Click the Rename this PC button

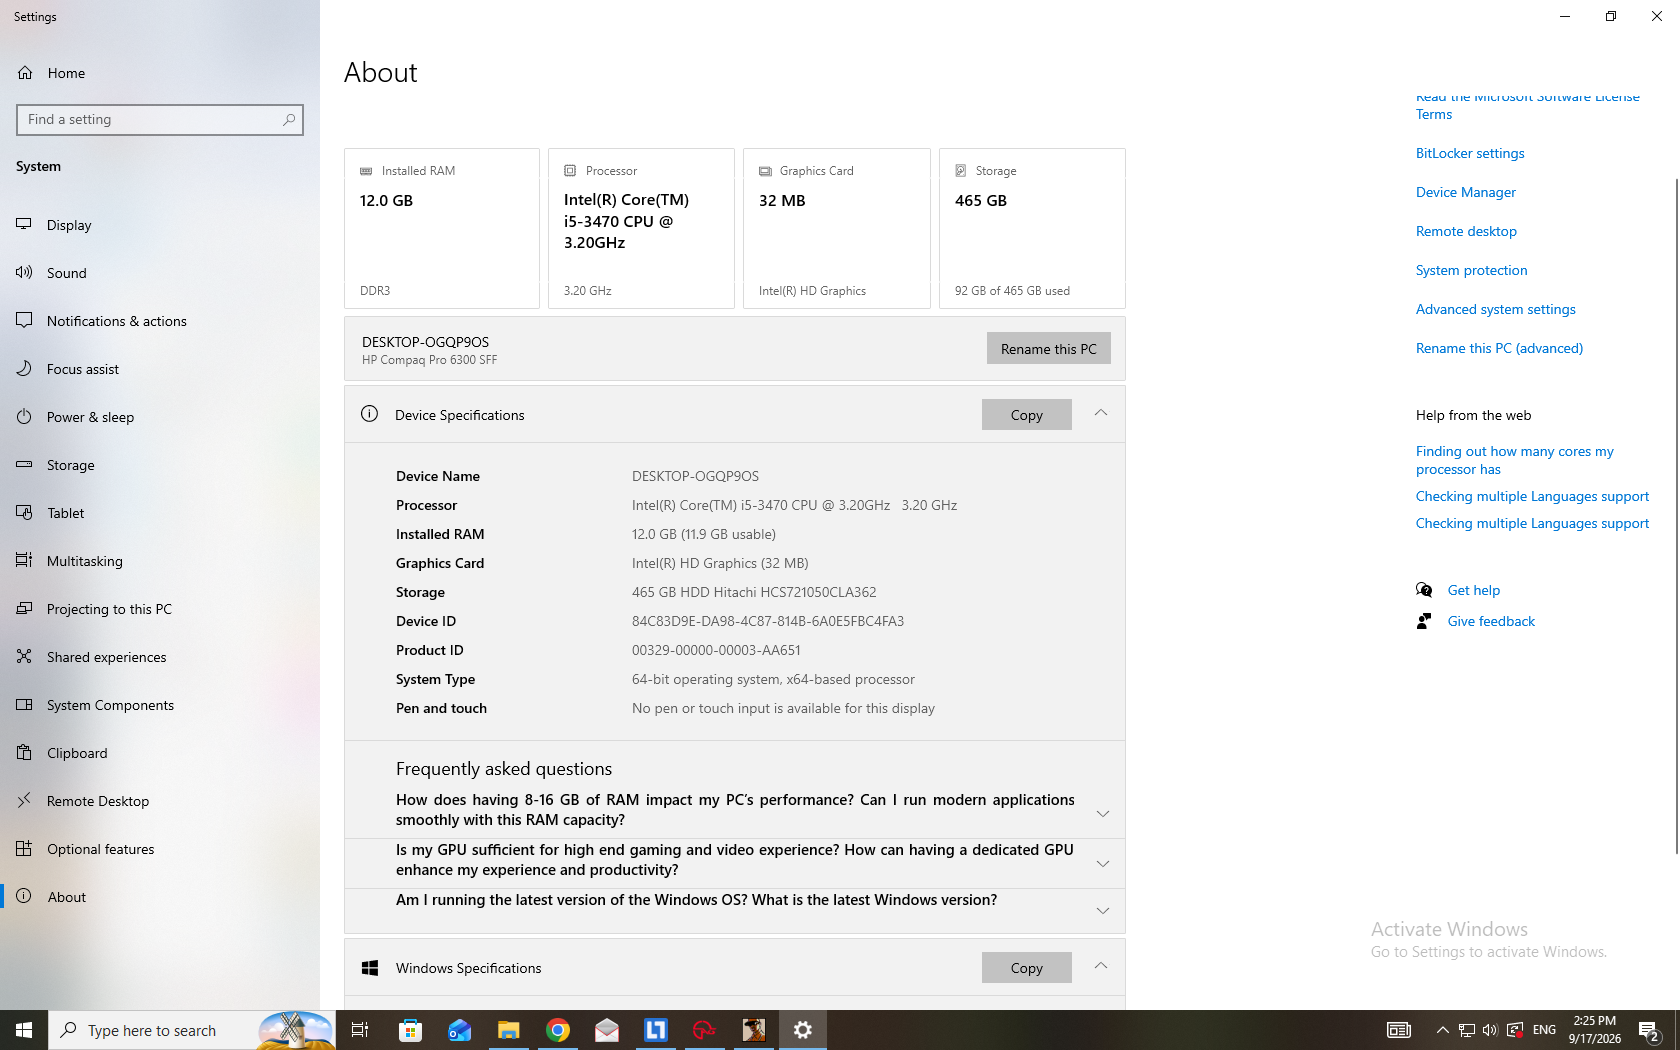1048,348
